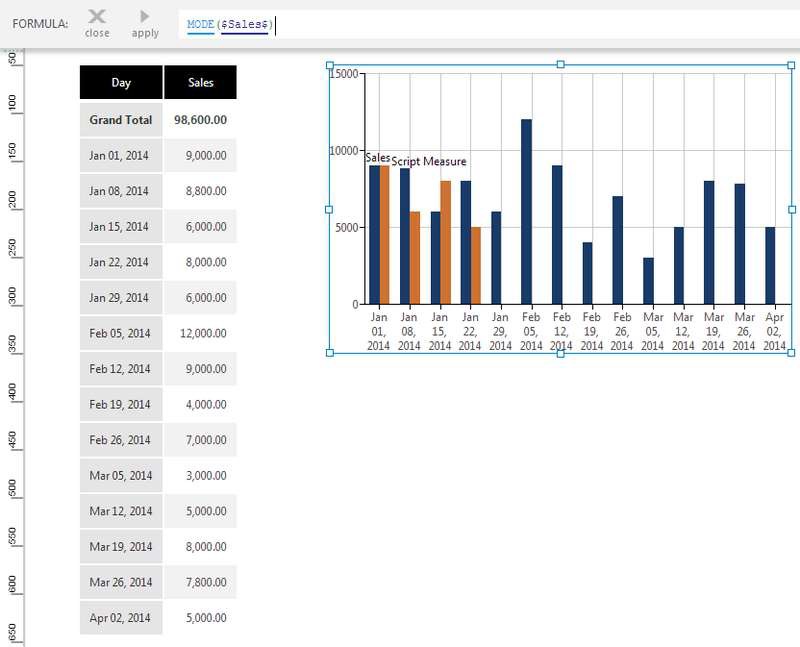Click the chart's bottom-right corner handle
Screen dimensions: 800x647
pos(792,352)
